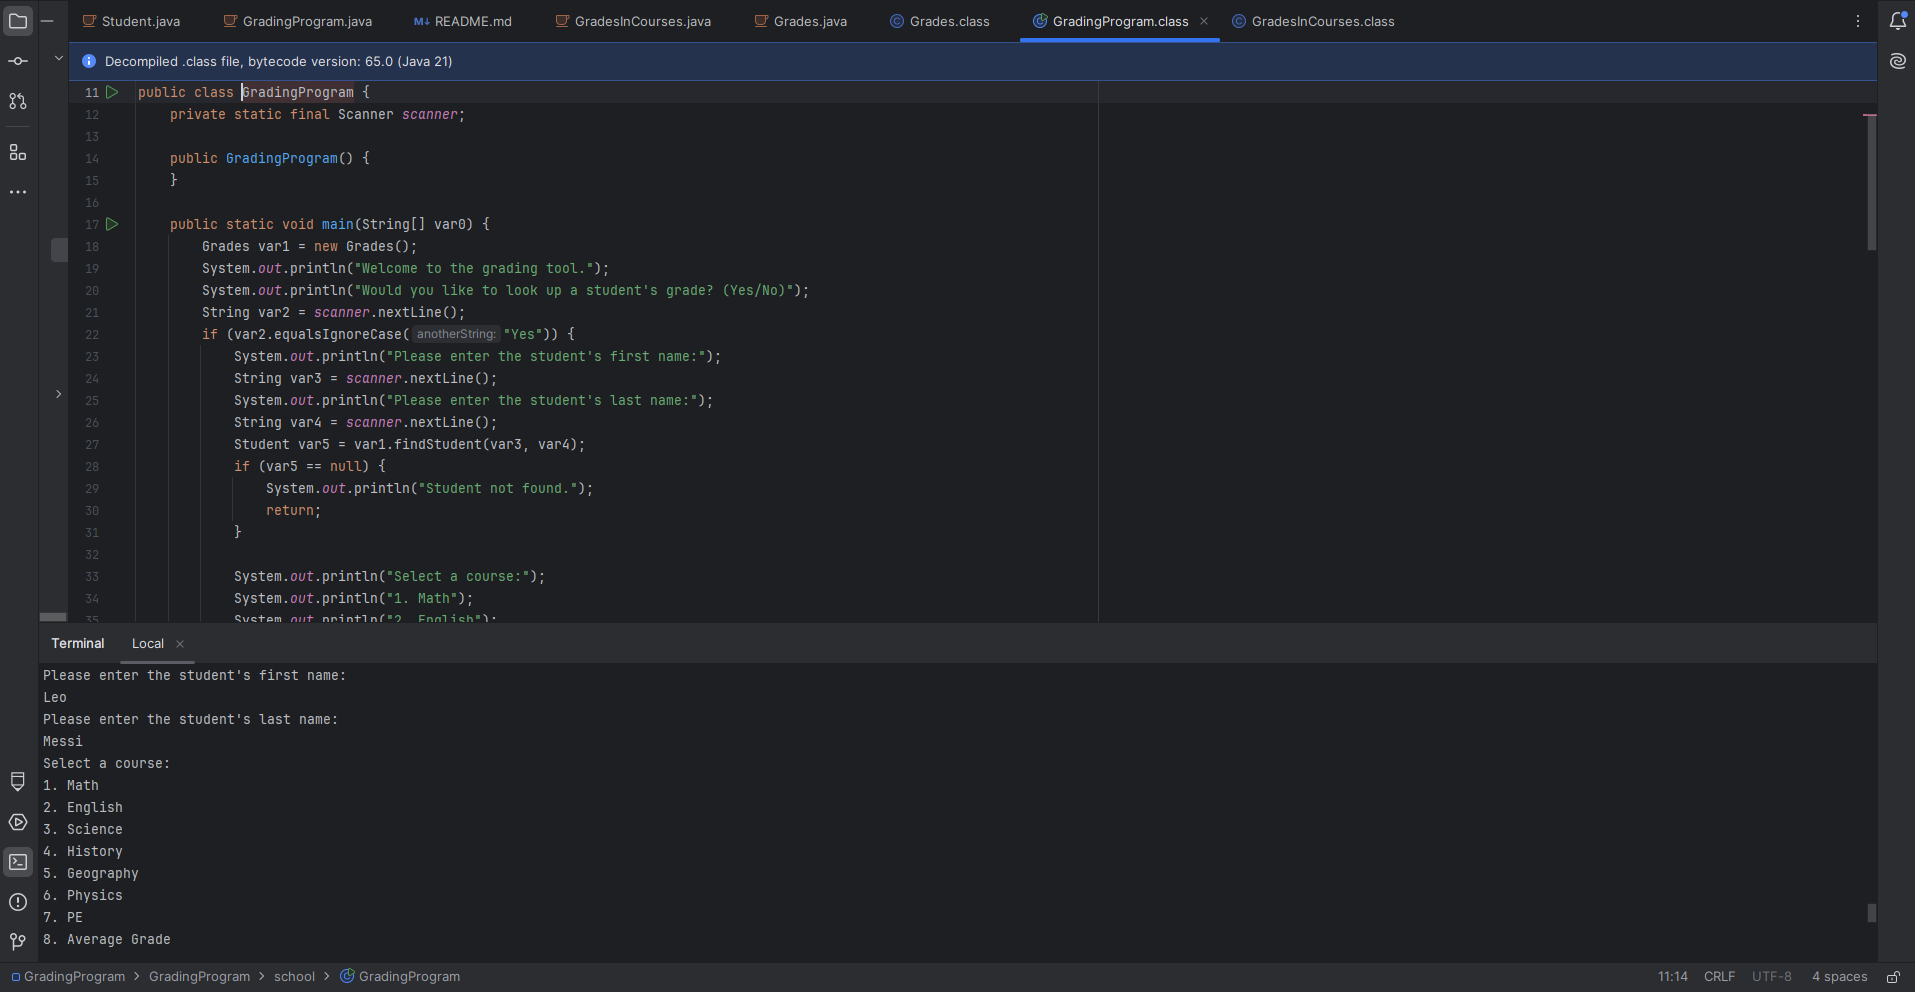Open the Project tool window folder icon
This screenshot has width=1915, height=992.
tap(18, 21)
